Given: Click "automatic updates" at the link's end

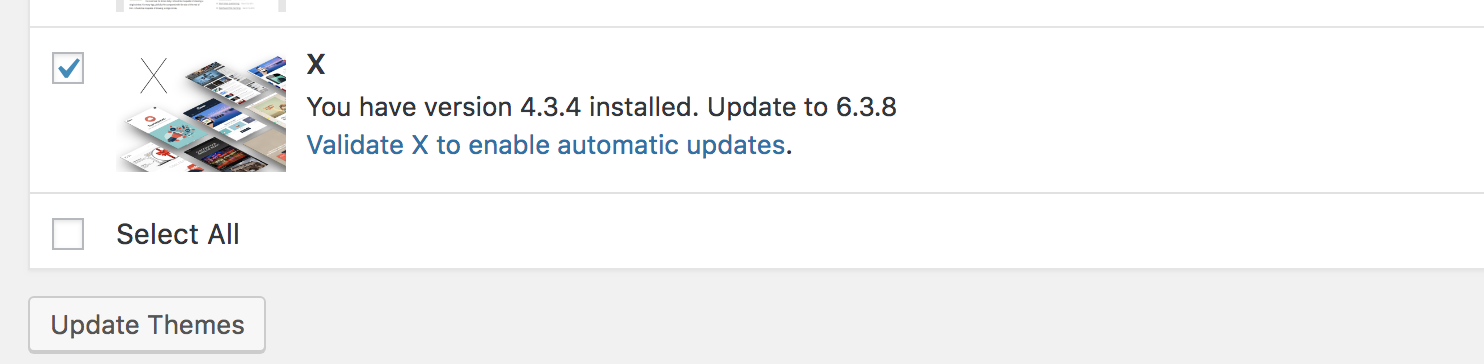Looking at the screenshot, I should [671, 145].
